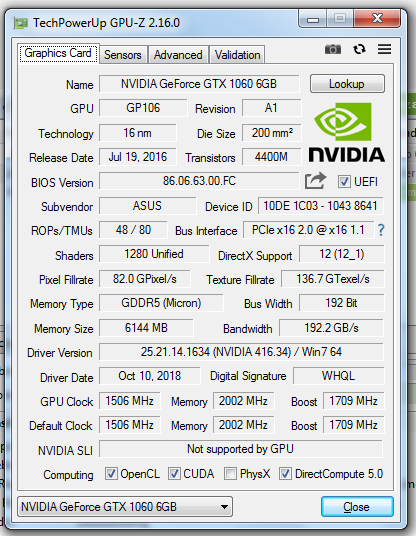Toggle the OpenCL checkbox
Screen dimensions: 416x536
(111, 474)
